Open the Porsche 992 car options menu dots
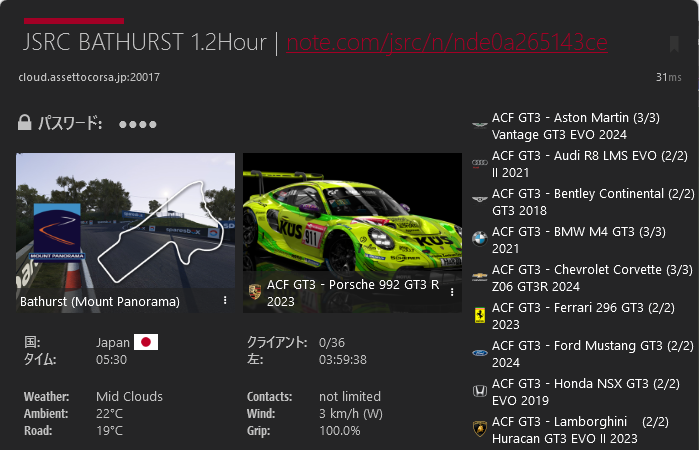Viewport: 699px width, 450px height. (452, 292)
